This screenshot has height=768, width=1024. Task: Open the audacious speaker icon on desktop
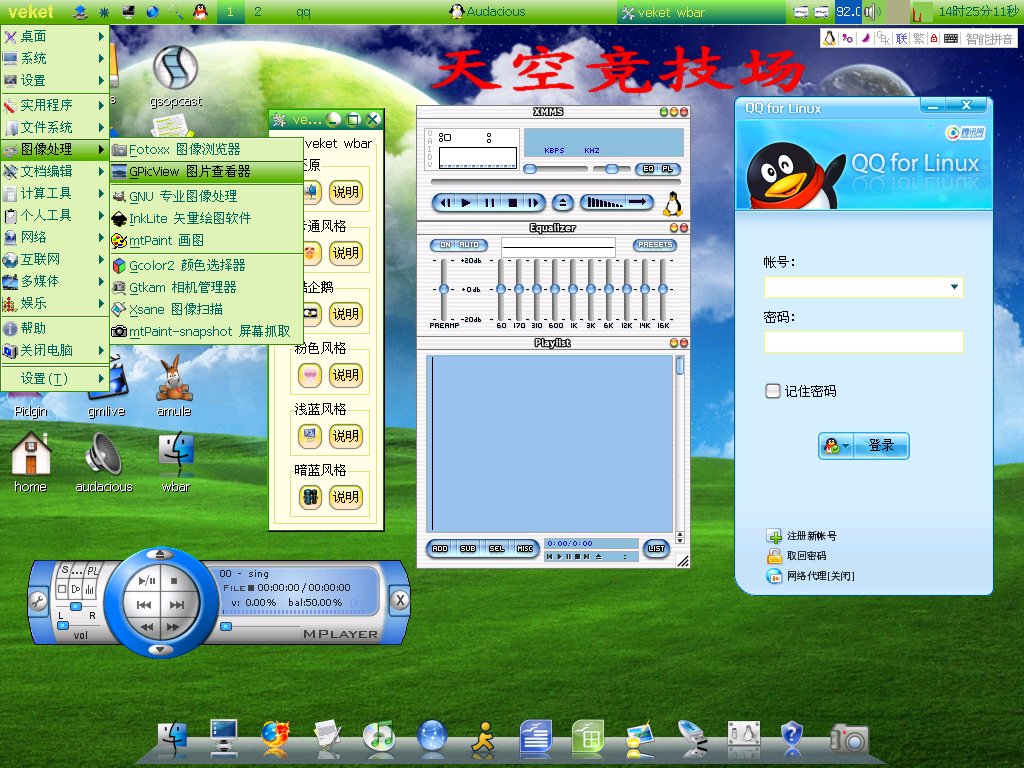tap(102, 455)
